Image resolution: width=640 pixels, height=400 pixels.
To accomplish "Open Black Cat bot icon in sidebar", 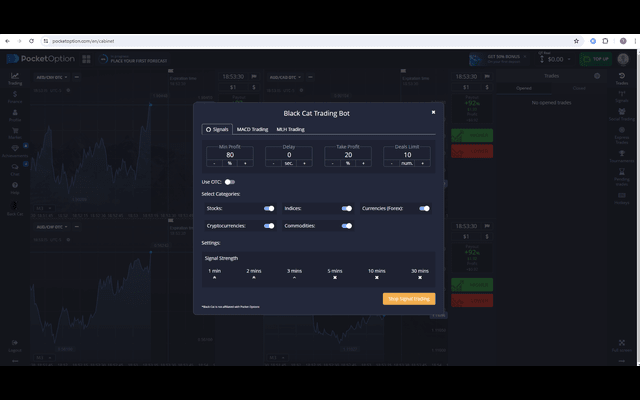I will [15, 207].
